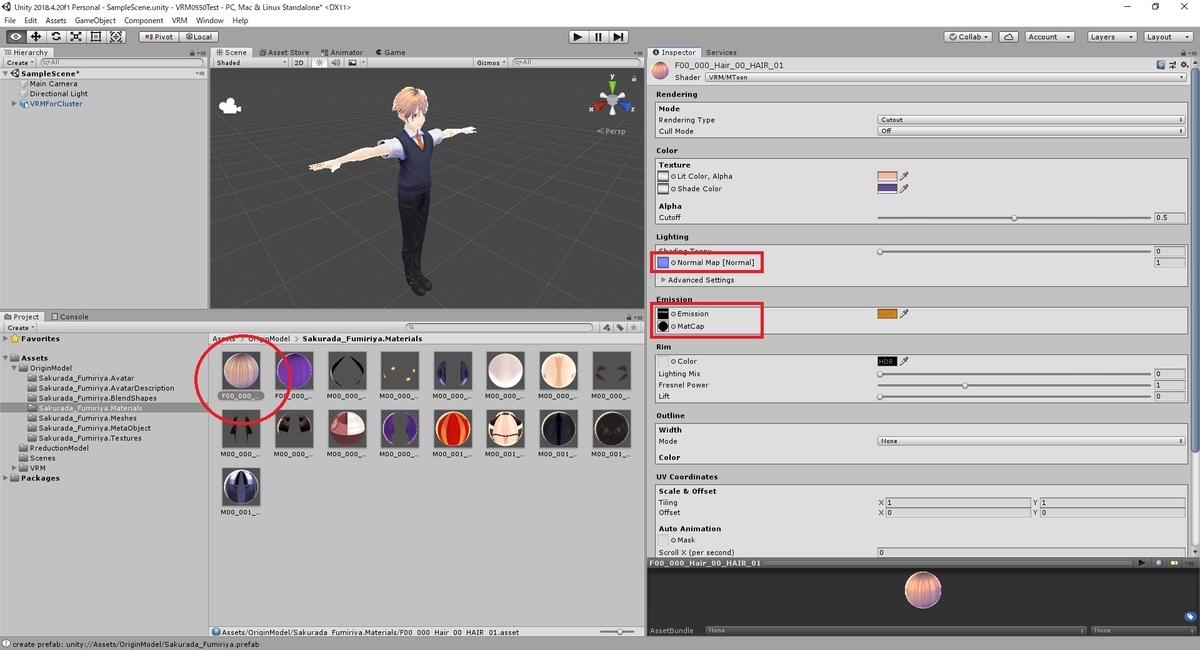Open the Gizmos dropdown
The height and width of the screenshot is (650, 1200).
tap(492, 63)
